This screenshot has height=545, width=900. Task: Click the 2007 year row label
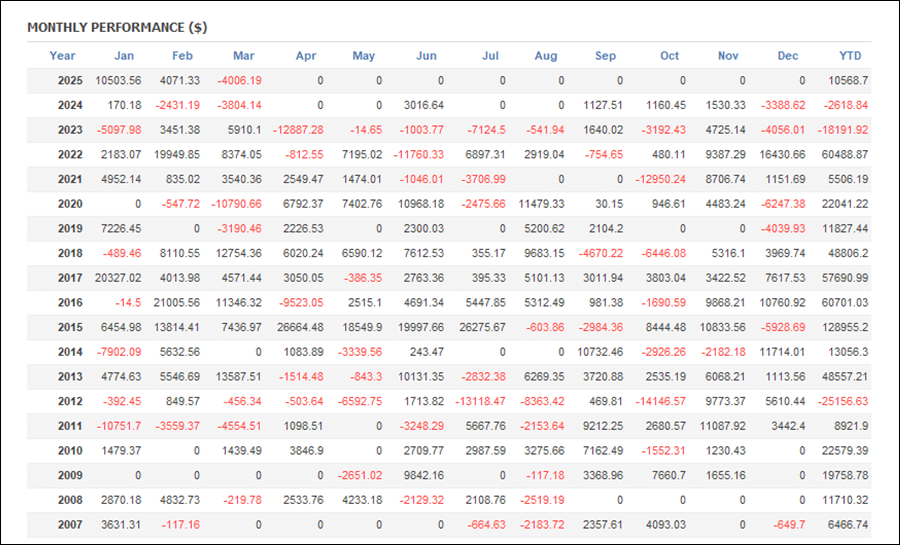70,524
